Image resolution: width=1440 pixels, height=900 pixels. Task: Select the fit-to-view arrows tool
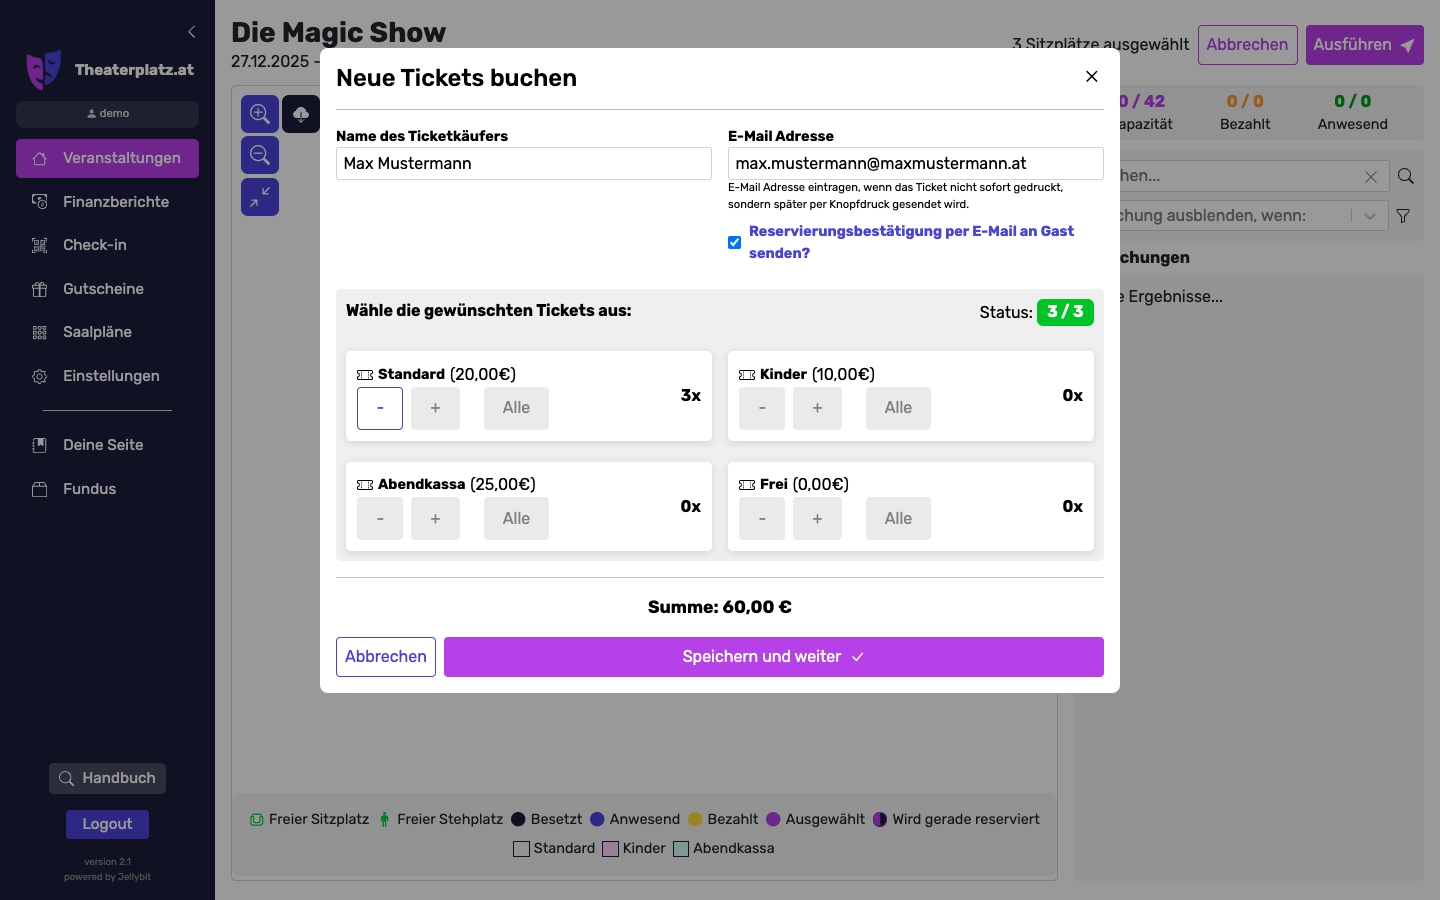(x=260, y=197)
